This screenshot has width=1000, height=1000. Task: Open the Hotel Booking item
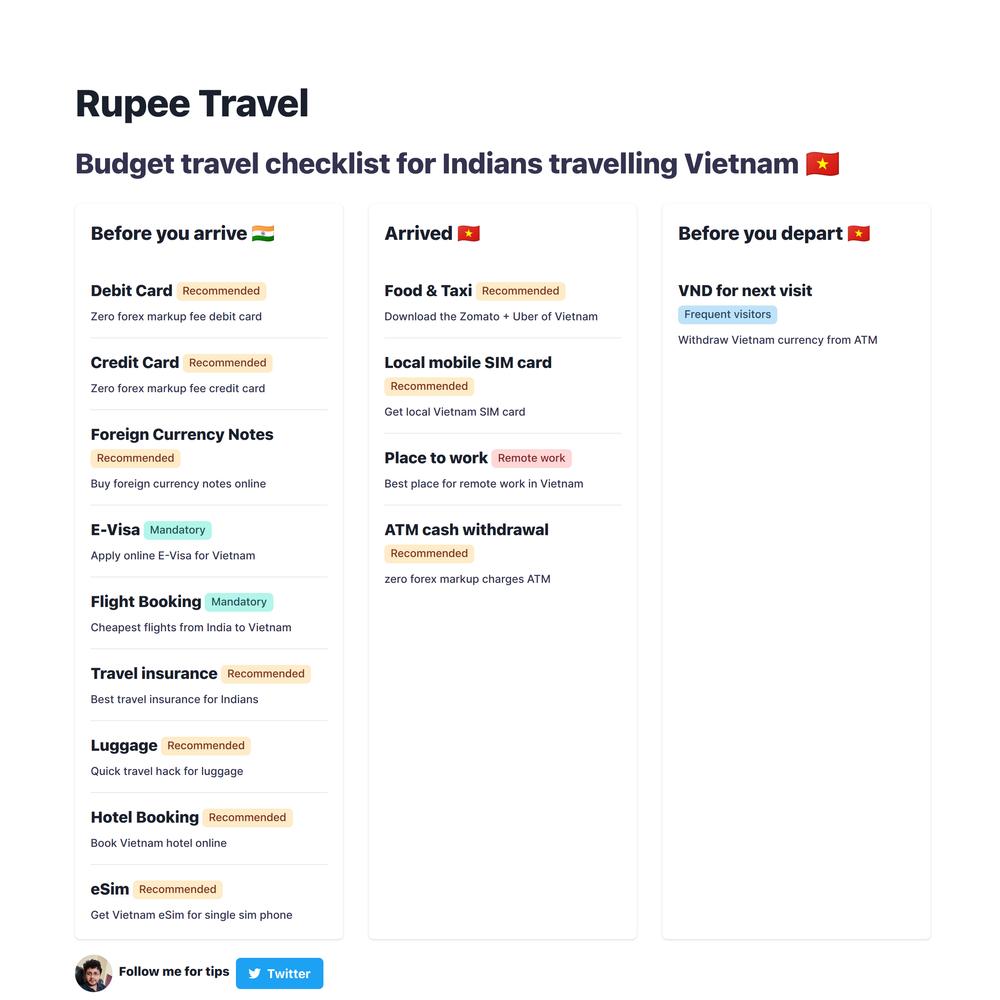(209, 829)
